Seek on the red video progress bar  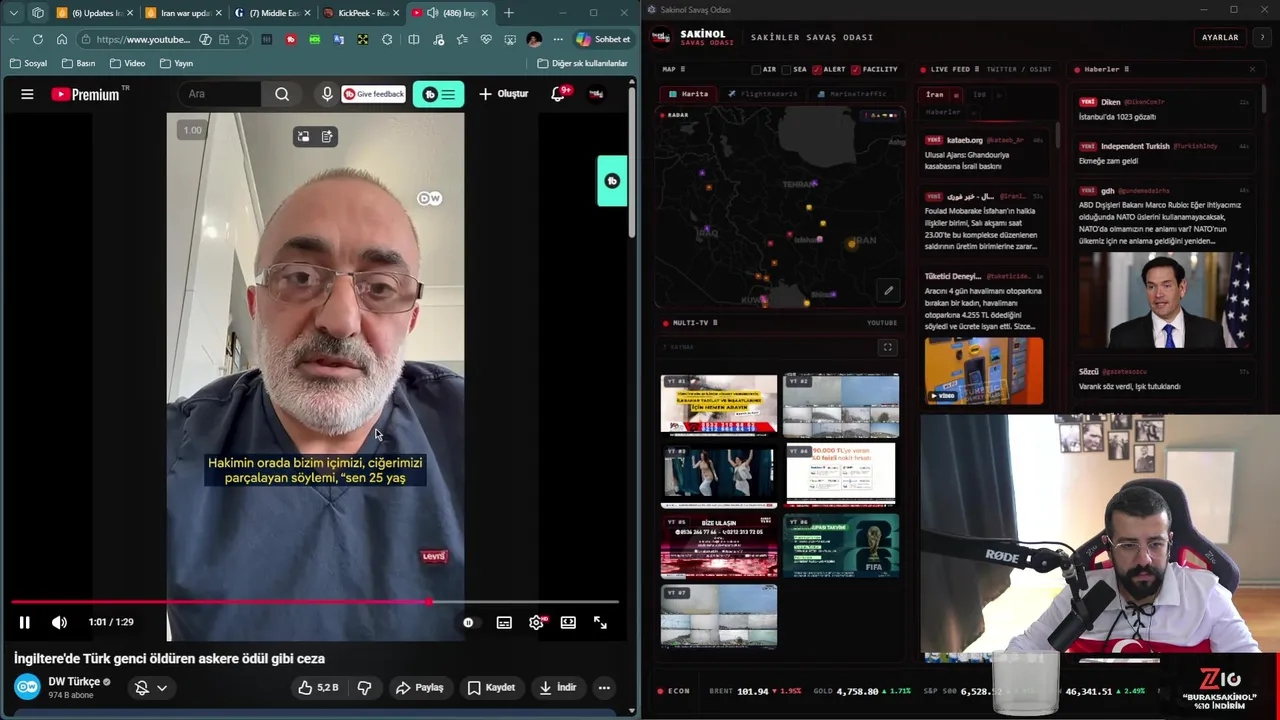pyautogui.click(x=315, y=602)
